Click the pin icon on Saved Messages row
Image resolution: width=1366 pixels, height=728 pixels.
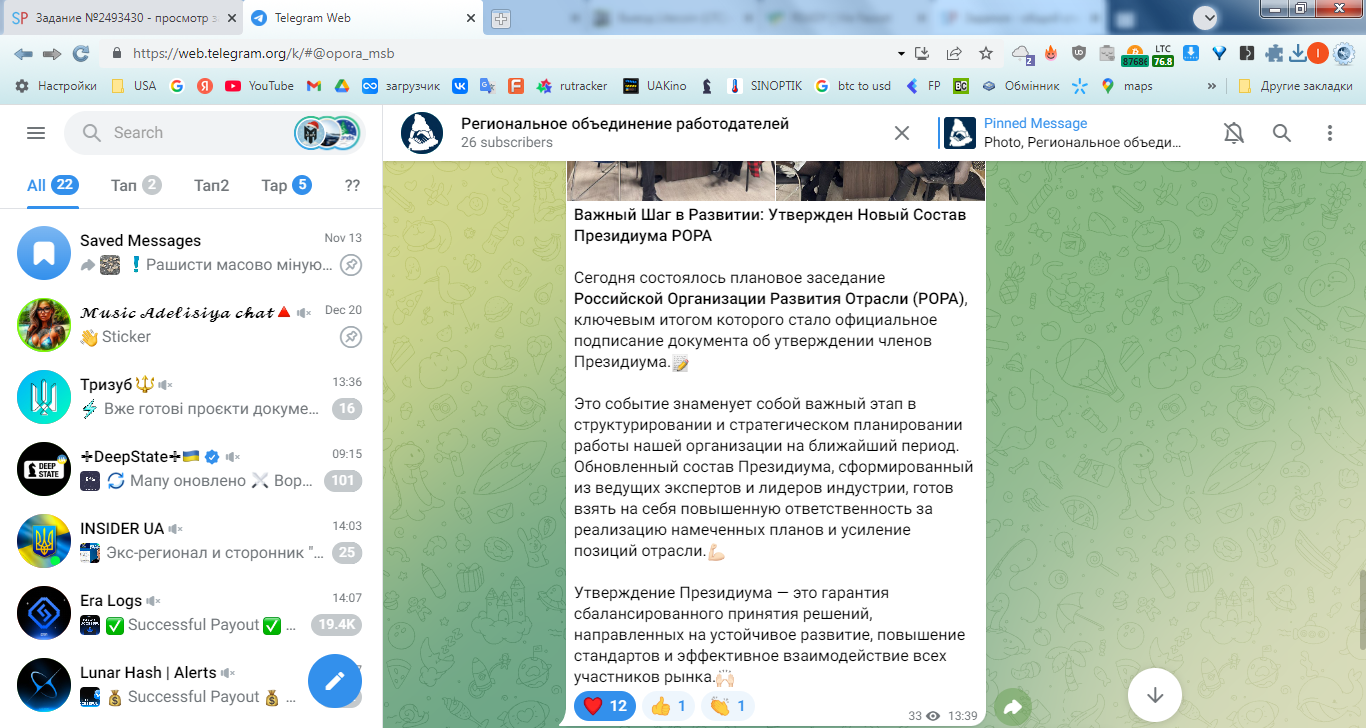tap(351, 265)
